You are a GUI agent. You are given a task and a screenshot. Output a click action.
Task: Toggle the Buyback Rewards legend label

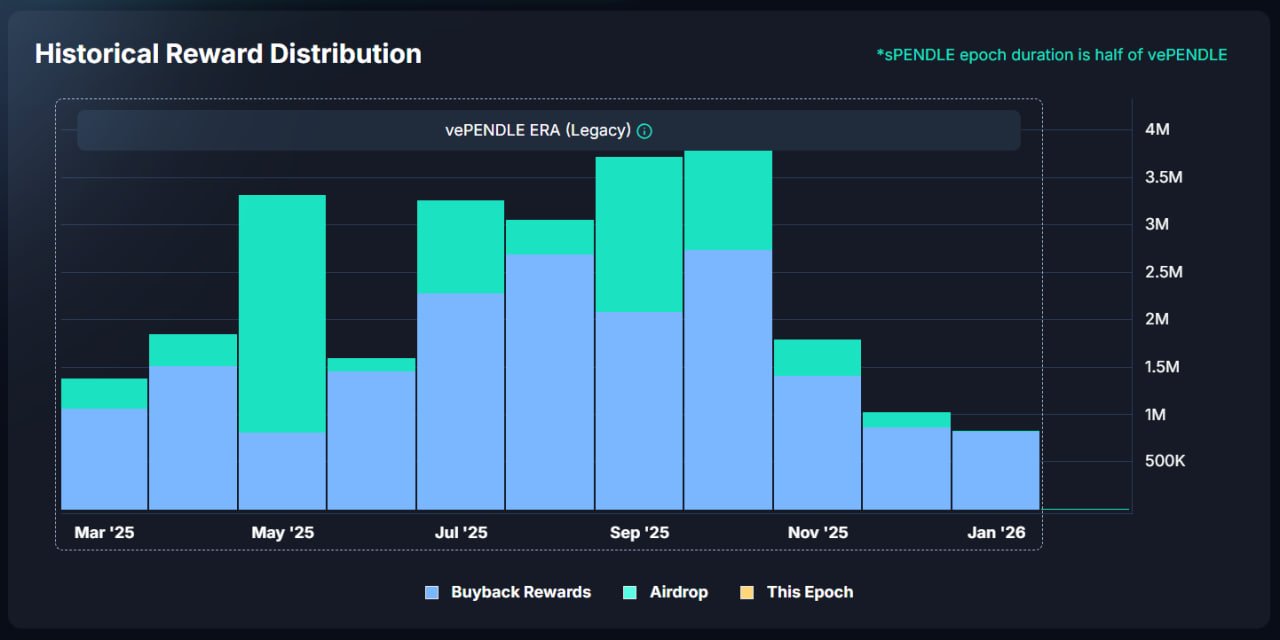(520, 592)
